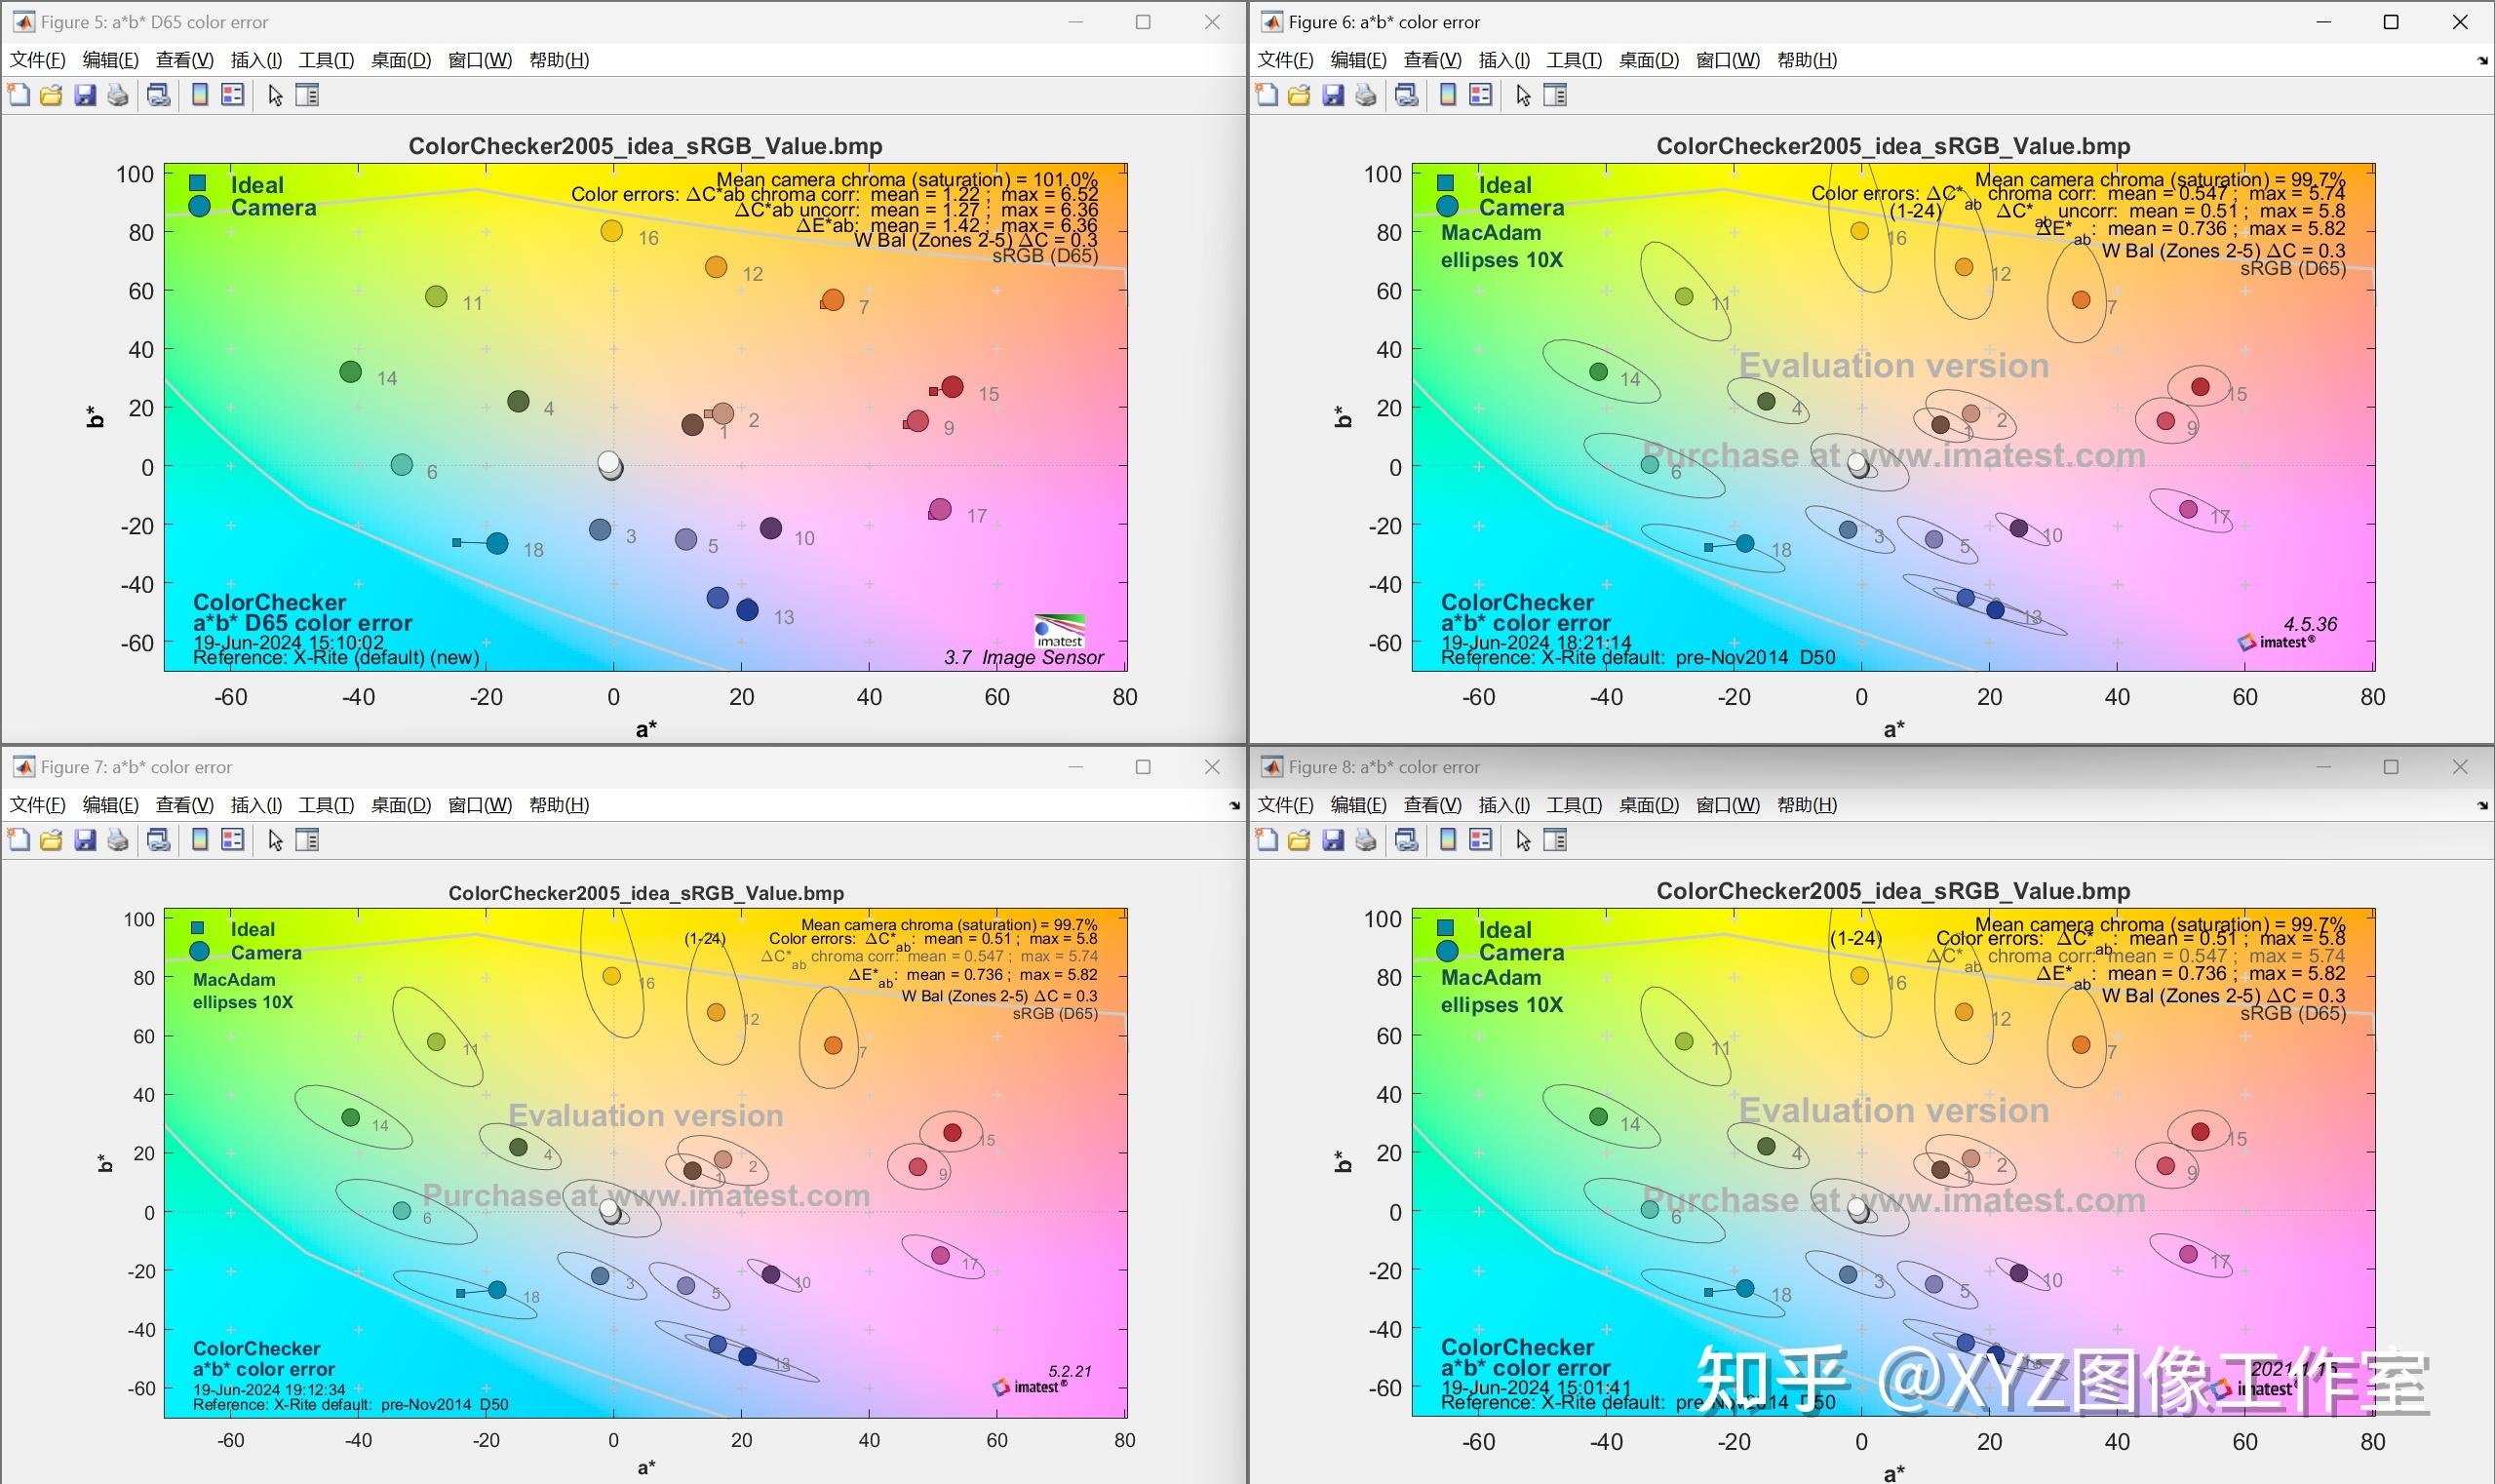Select the yellow patch 16 marker in Figure 5
The image size is (2495, 1484).
[x=613, y=231]
